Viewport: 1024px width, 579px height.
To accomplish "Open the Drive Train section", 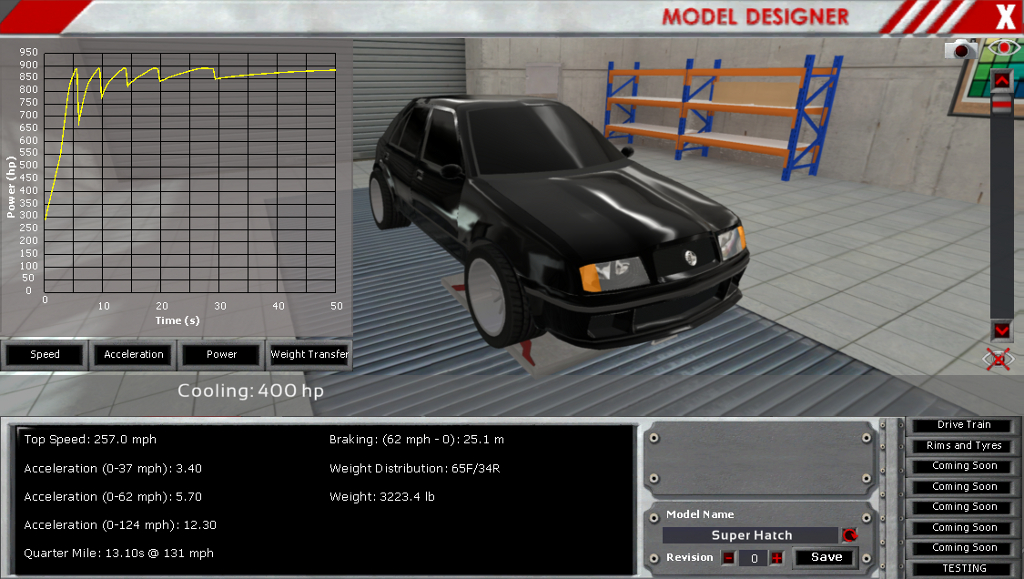I will click(964, 425).
